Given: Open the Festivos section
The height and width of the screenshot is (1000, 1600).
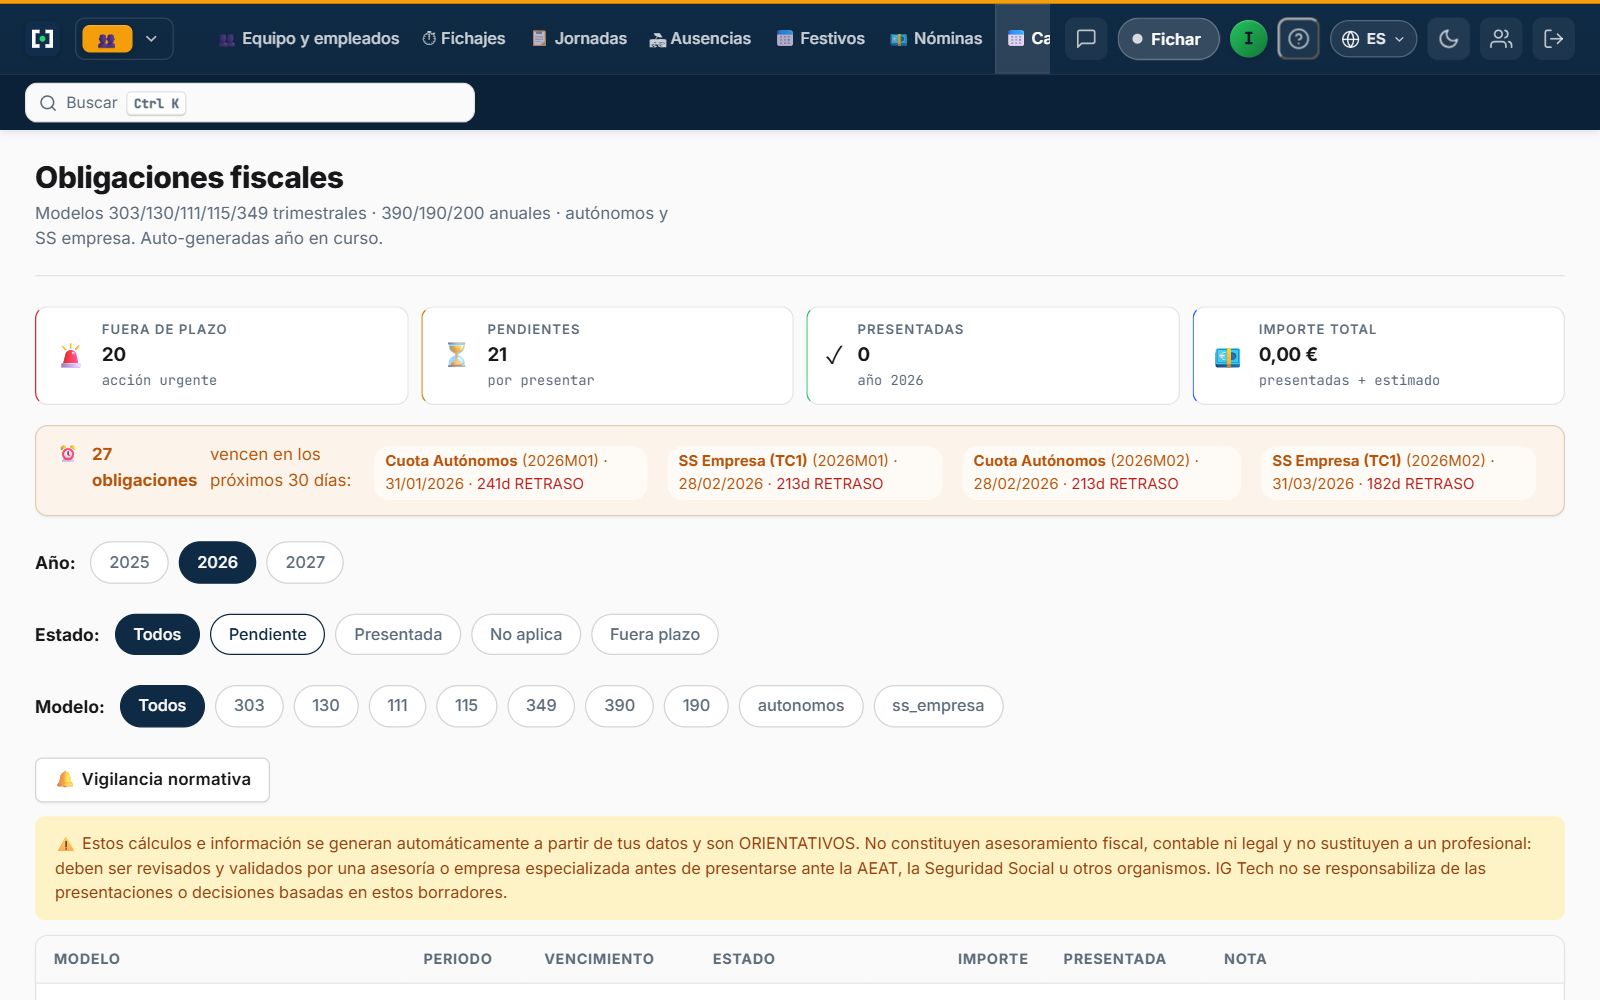Looking at the screenshot, I should [x=821, y=39].
